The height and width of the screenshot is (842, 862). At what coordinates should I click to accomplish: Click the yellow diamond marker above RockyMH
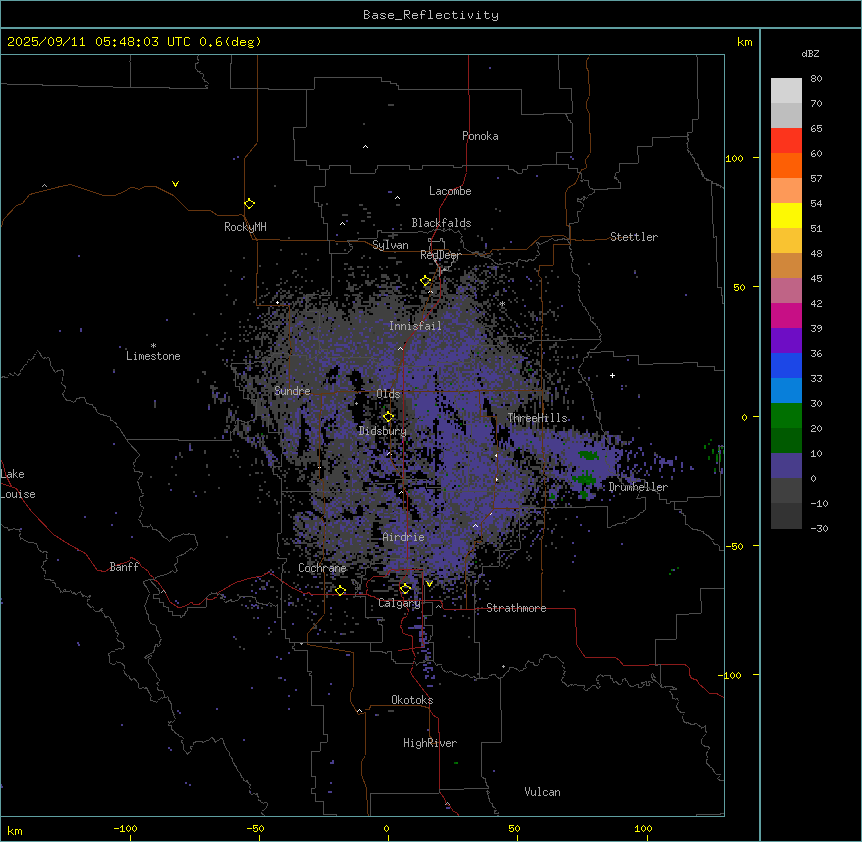(250, 204)
